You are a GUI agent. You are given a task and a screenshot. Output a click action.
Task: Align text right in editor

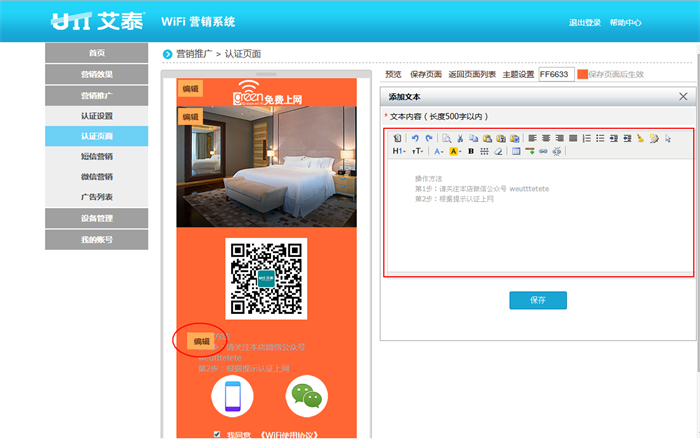[x=560, y=138]
